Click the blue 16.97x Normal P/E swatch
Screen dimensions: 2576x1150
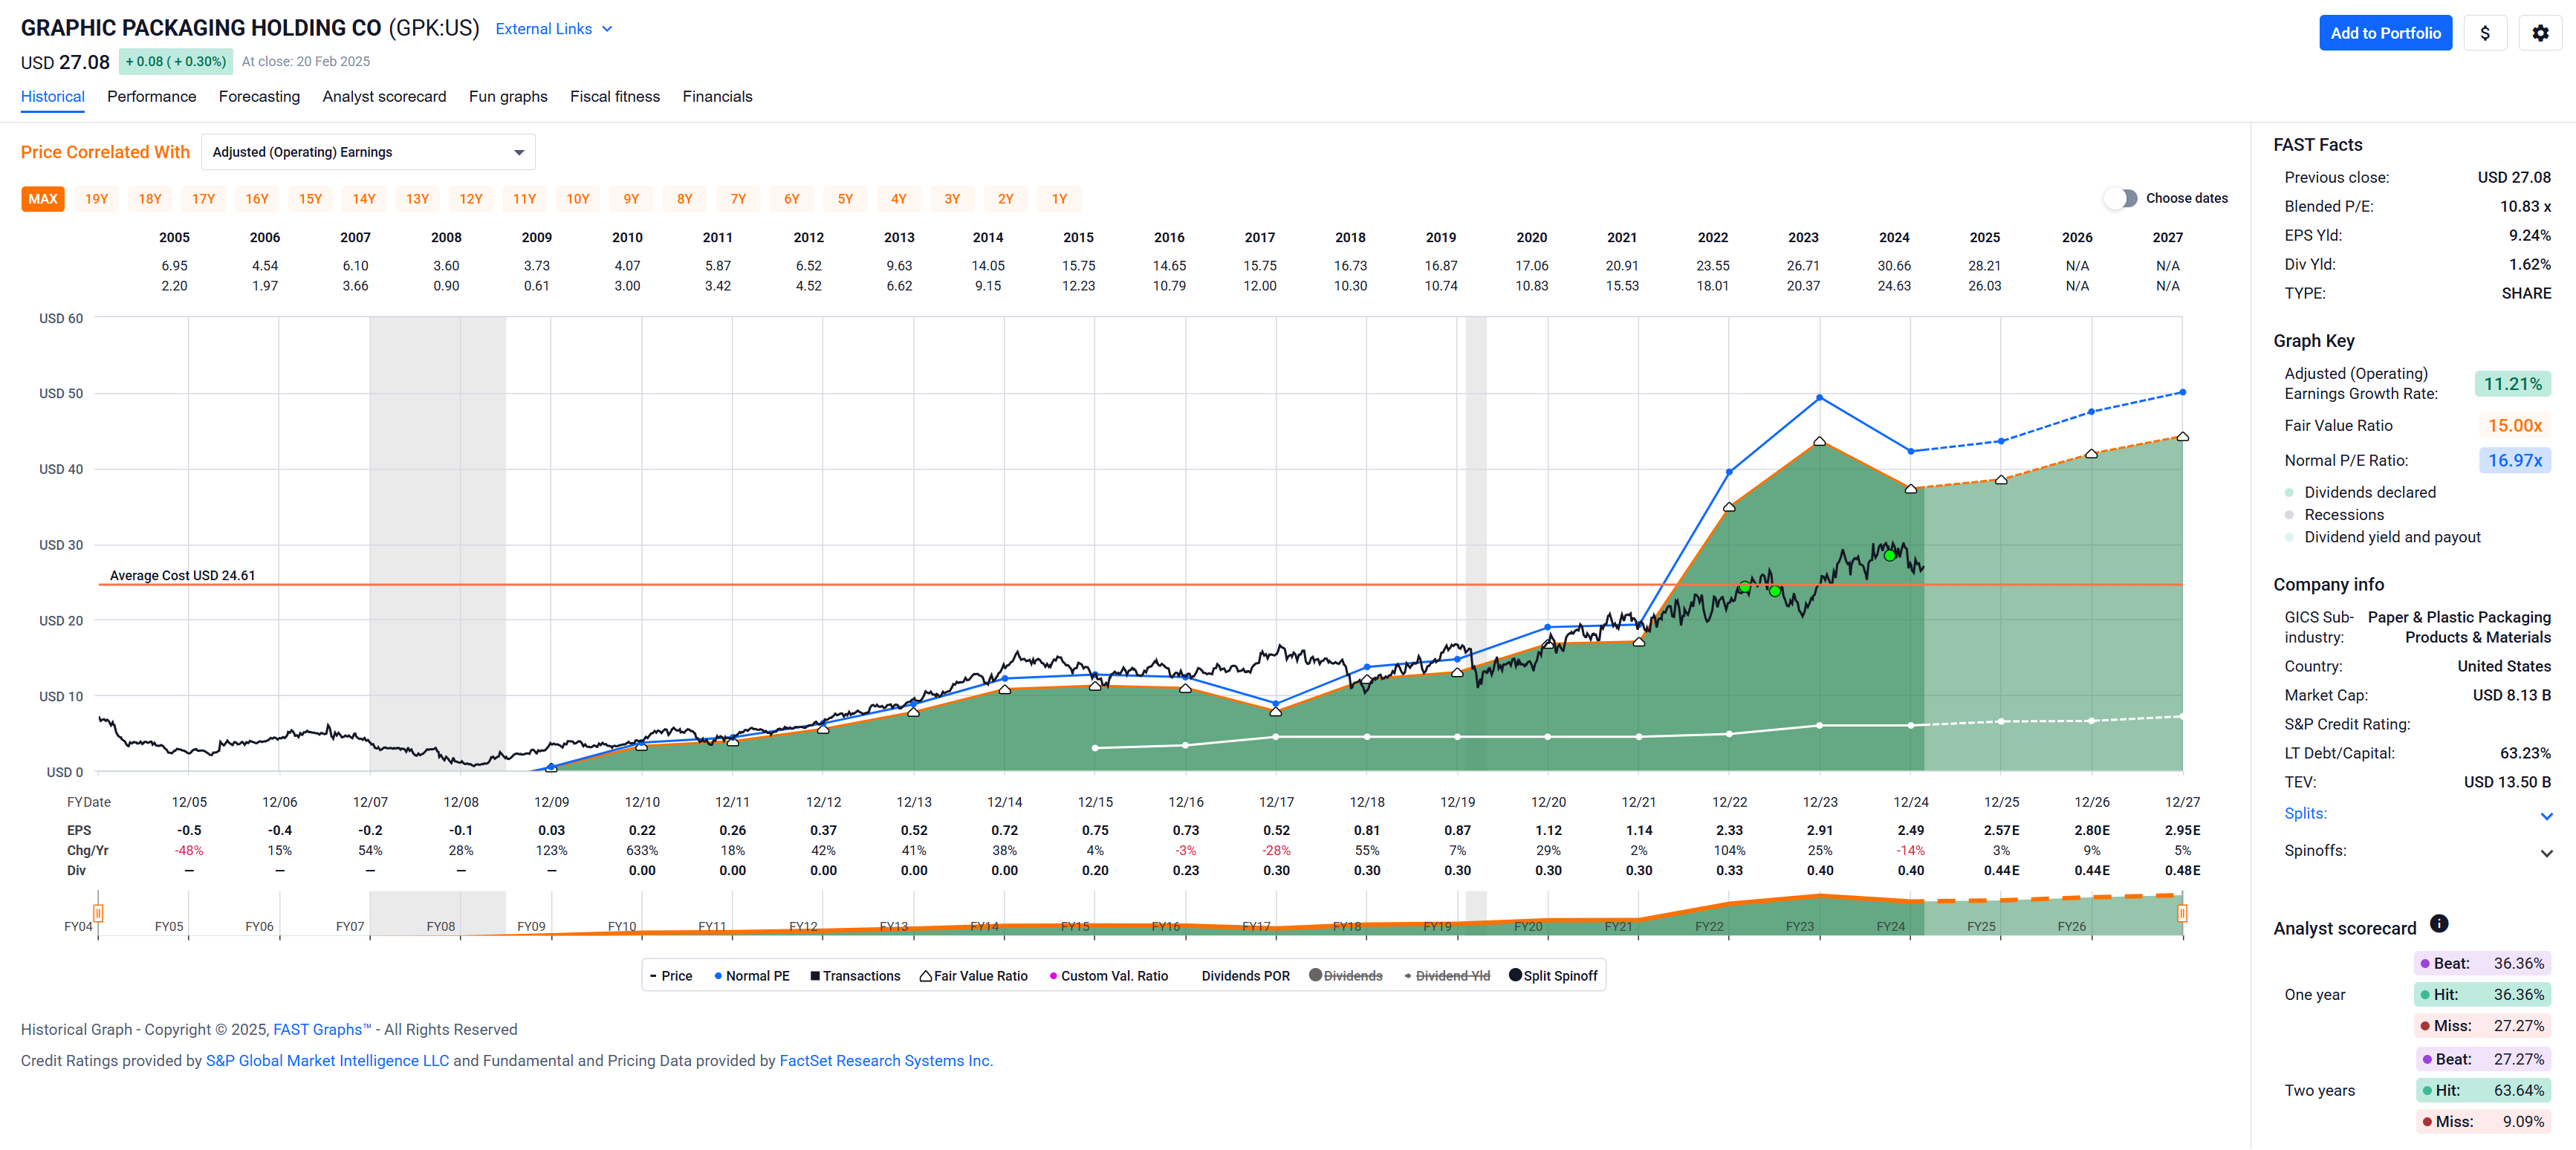click(2514, 461)
